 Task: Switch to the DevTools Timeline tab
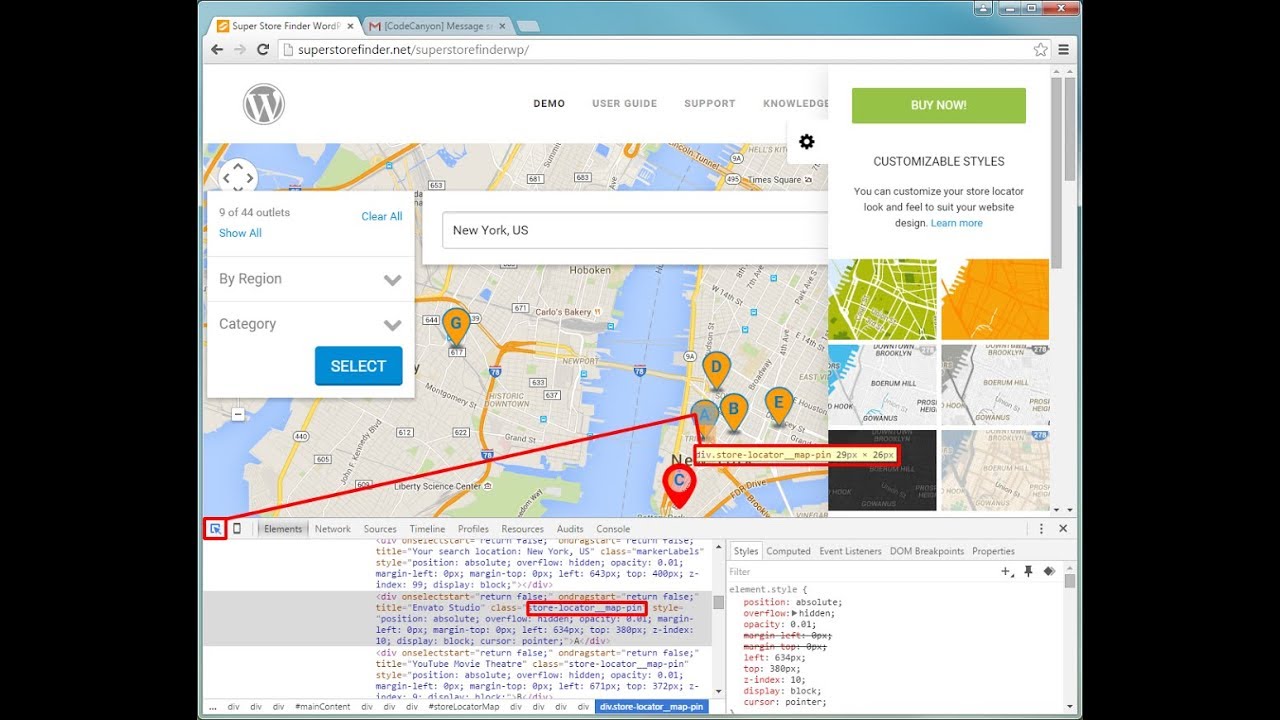tap(427, 529)
